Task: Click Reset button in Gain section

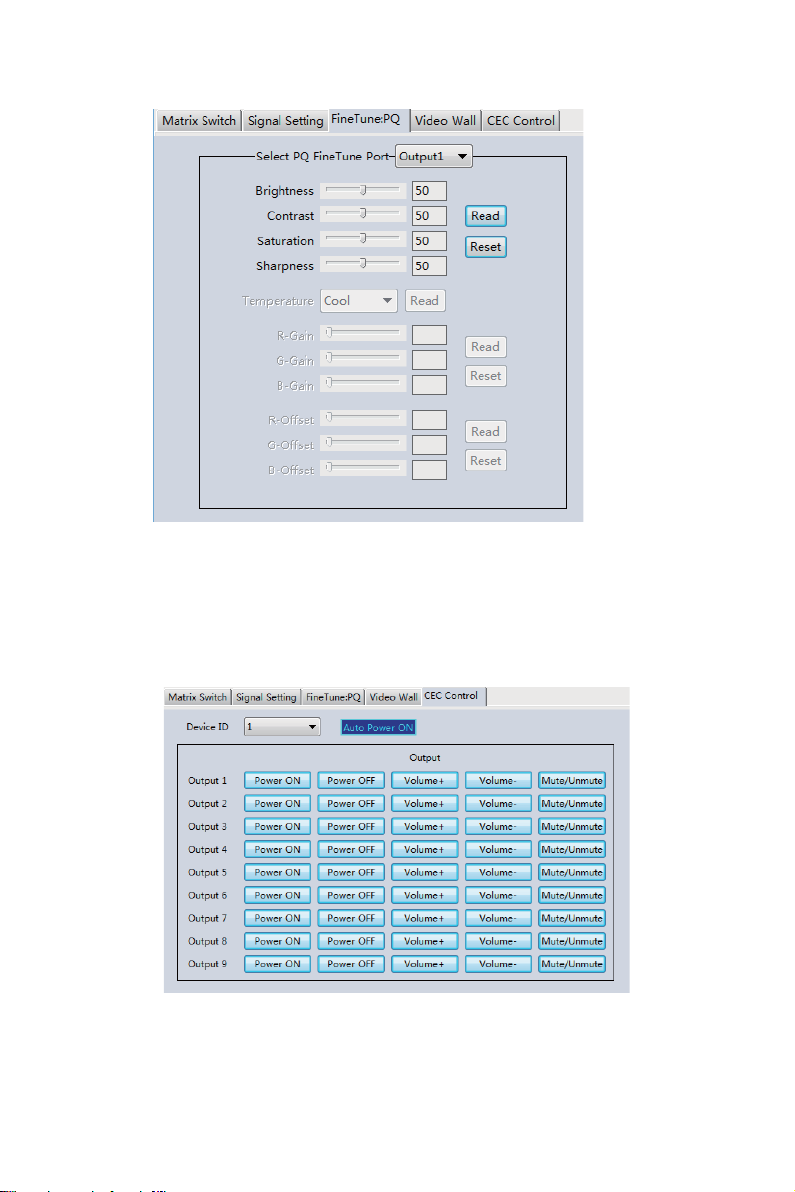Action: [486, 376]
